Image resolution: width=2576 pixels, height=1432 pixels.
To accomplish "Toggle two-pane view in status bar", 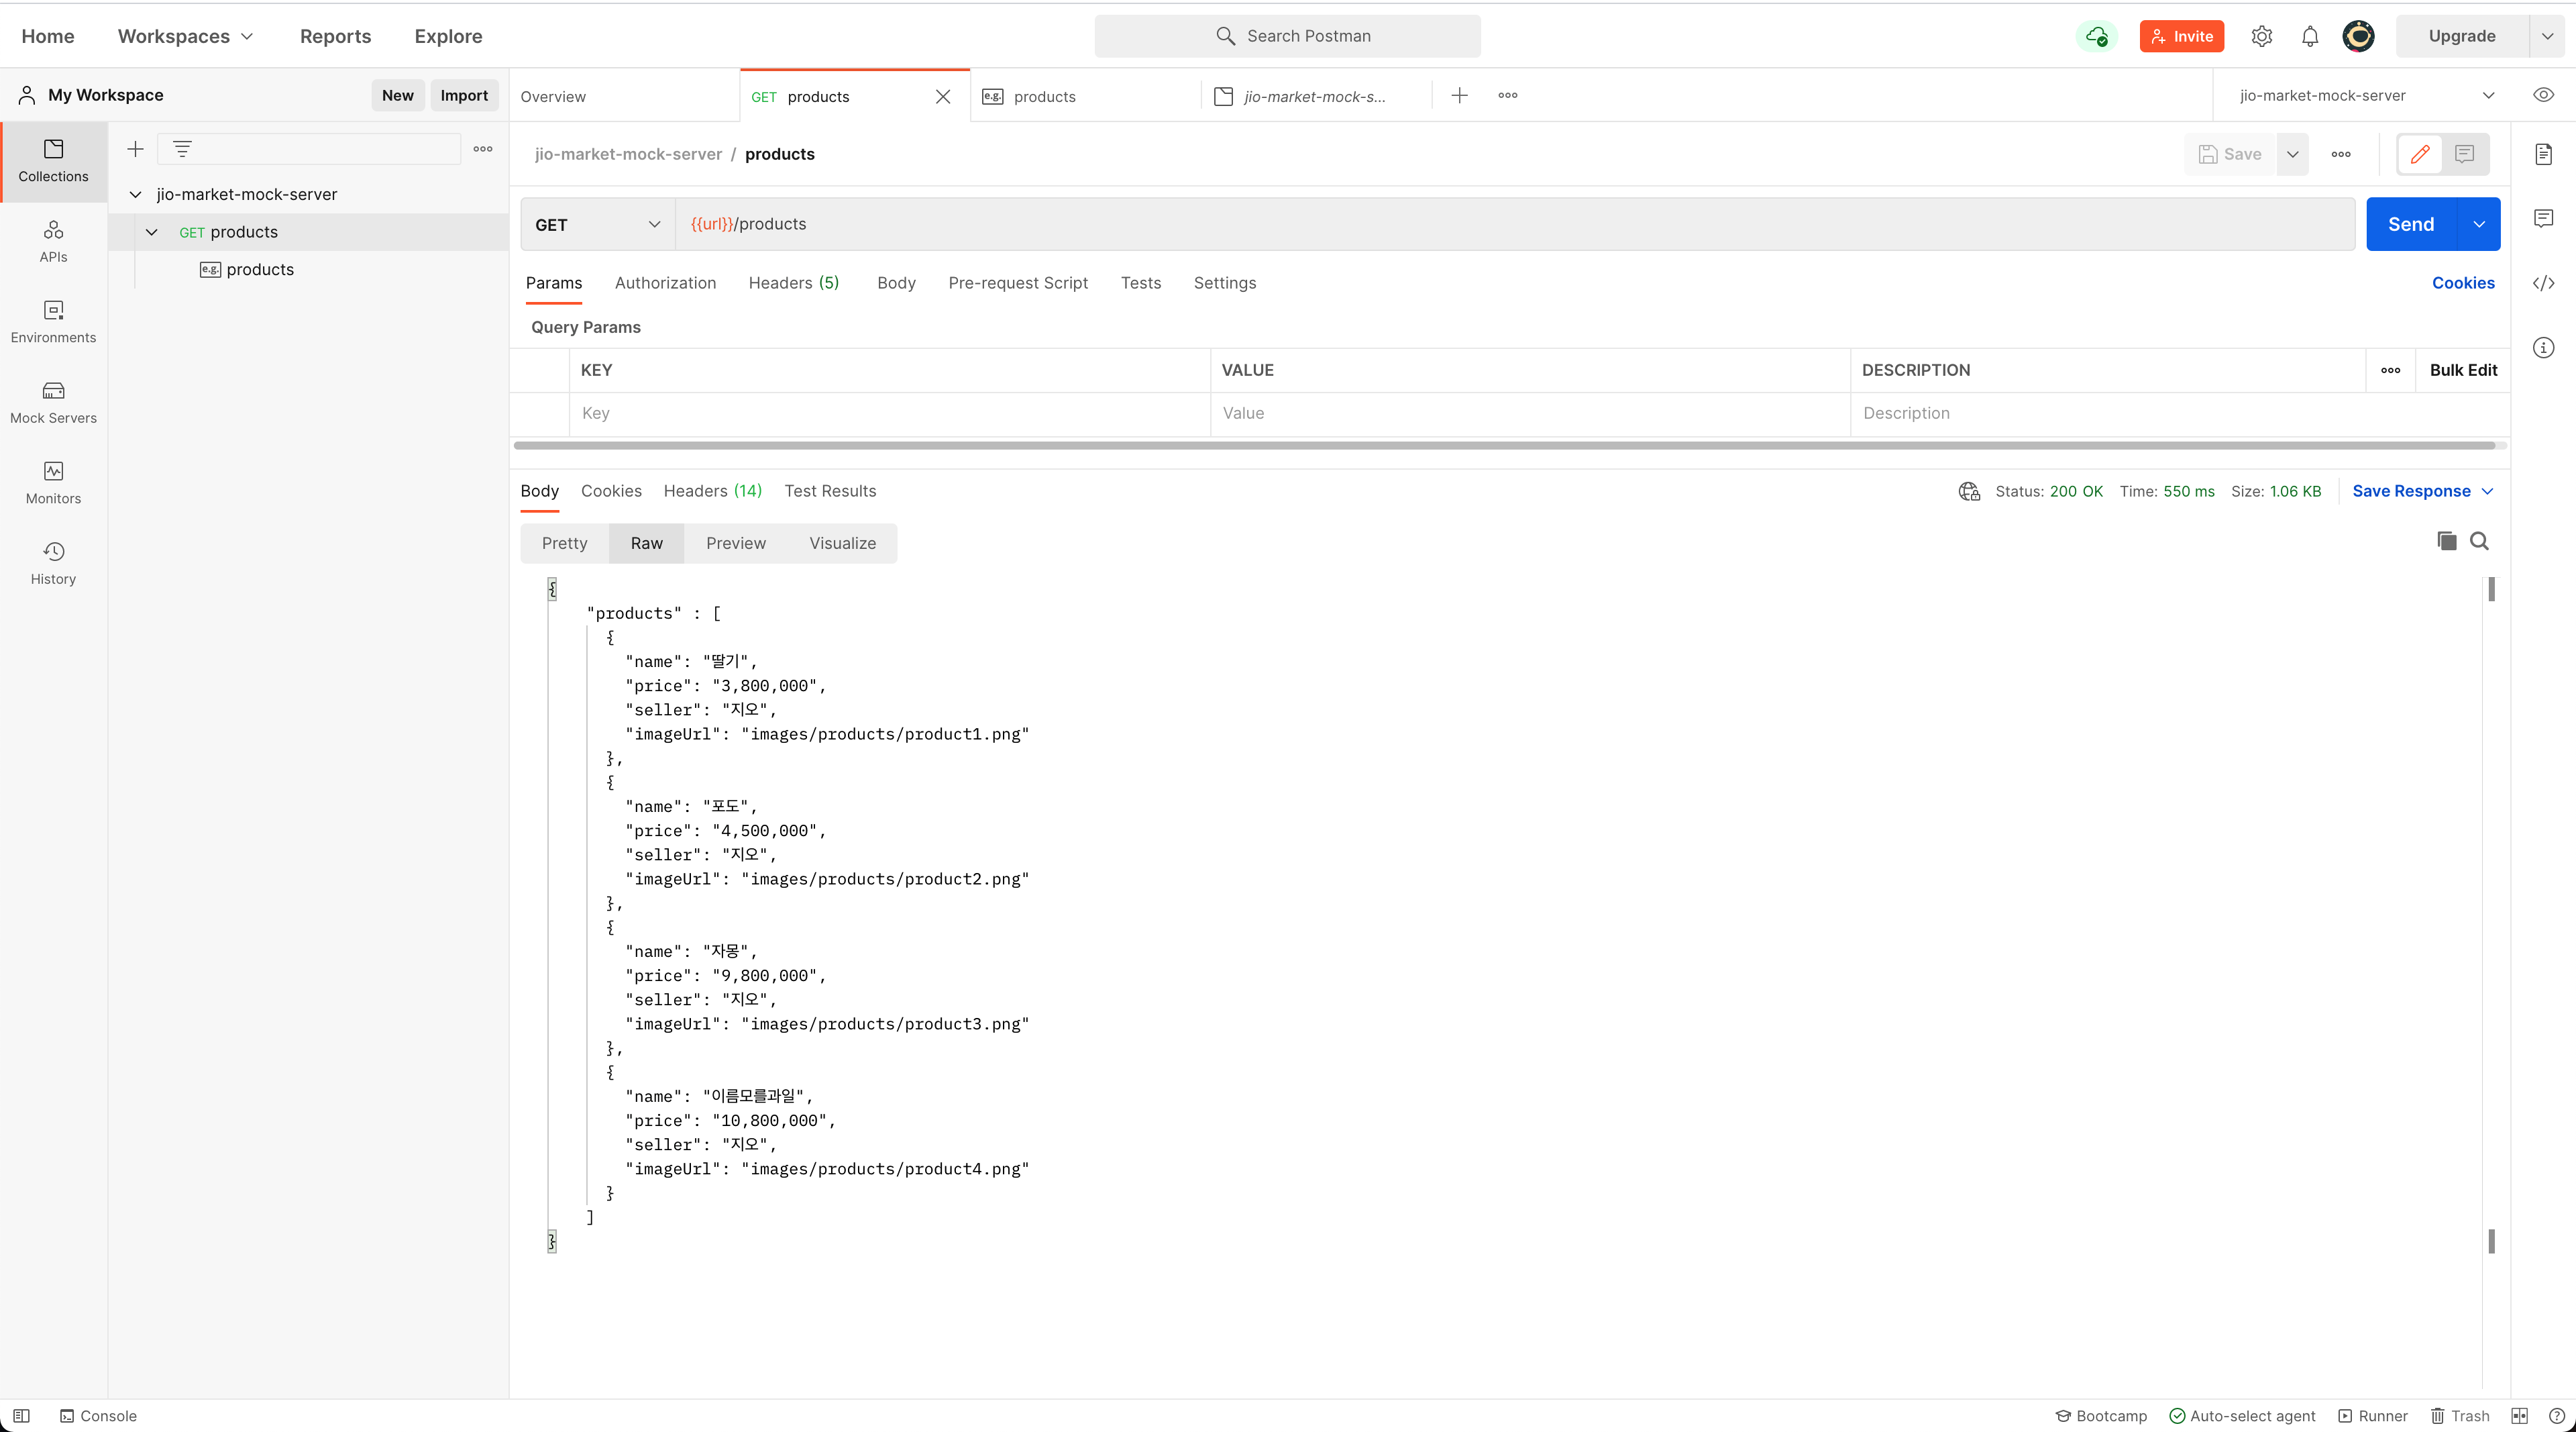I will coord(2519,1416).
